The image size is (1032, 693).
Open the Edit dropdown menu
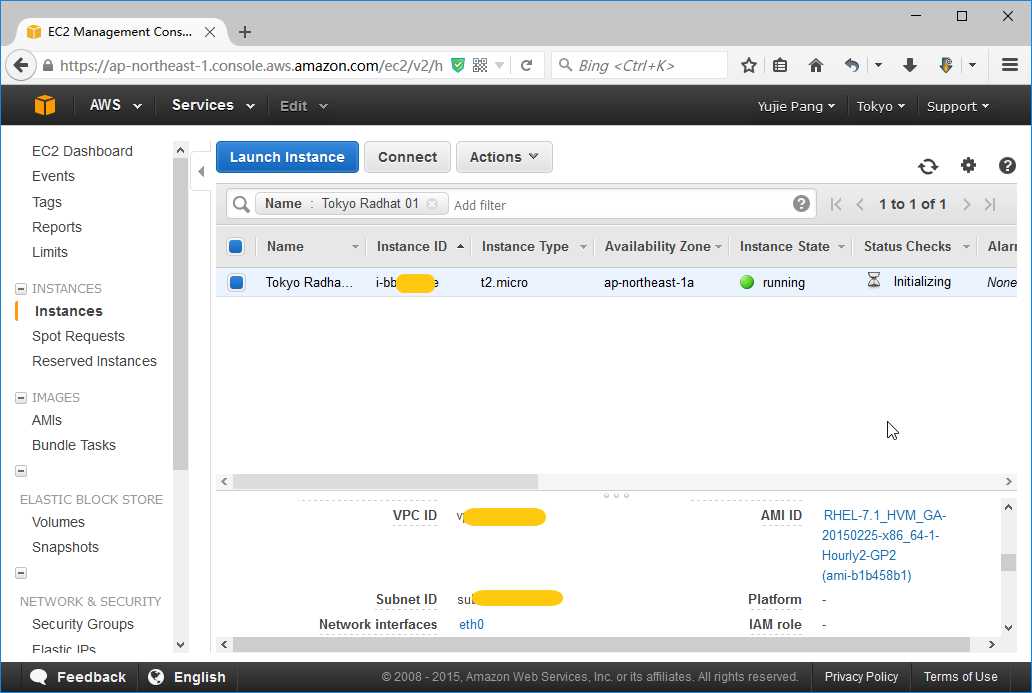click(303, 106)
